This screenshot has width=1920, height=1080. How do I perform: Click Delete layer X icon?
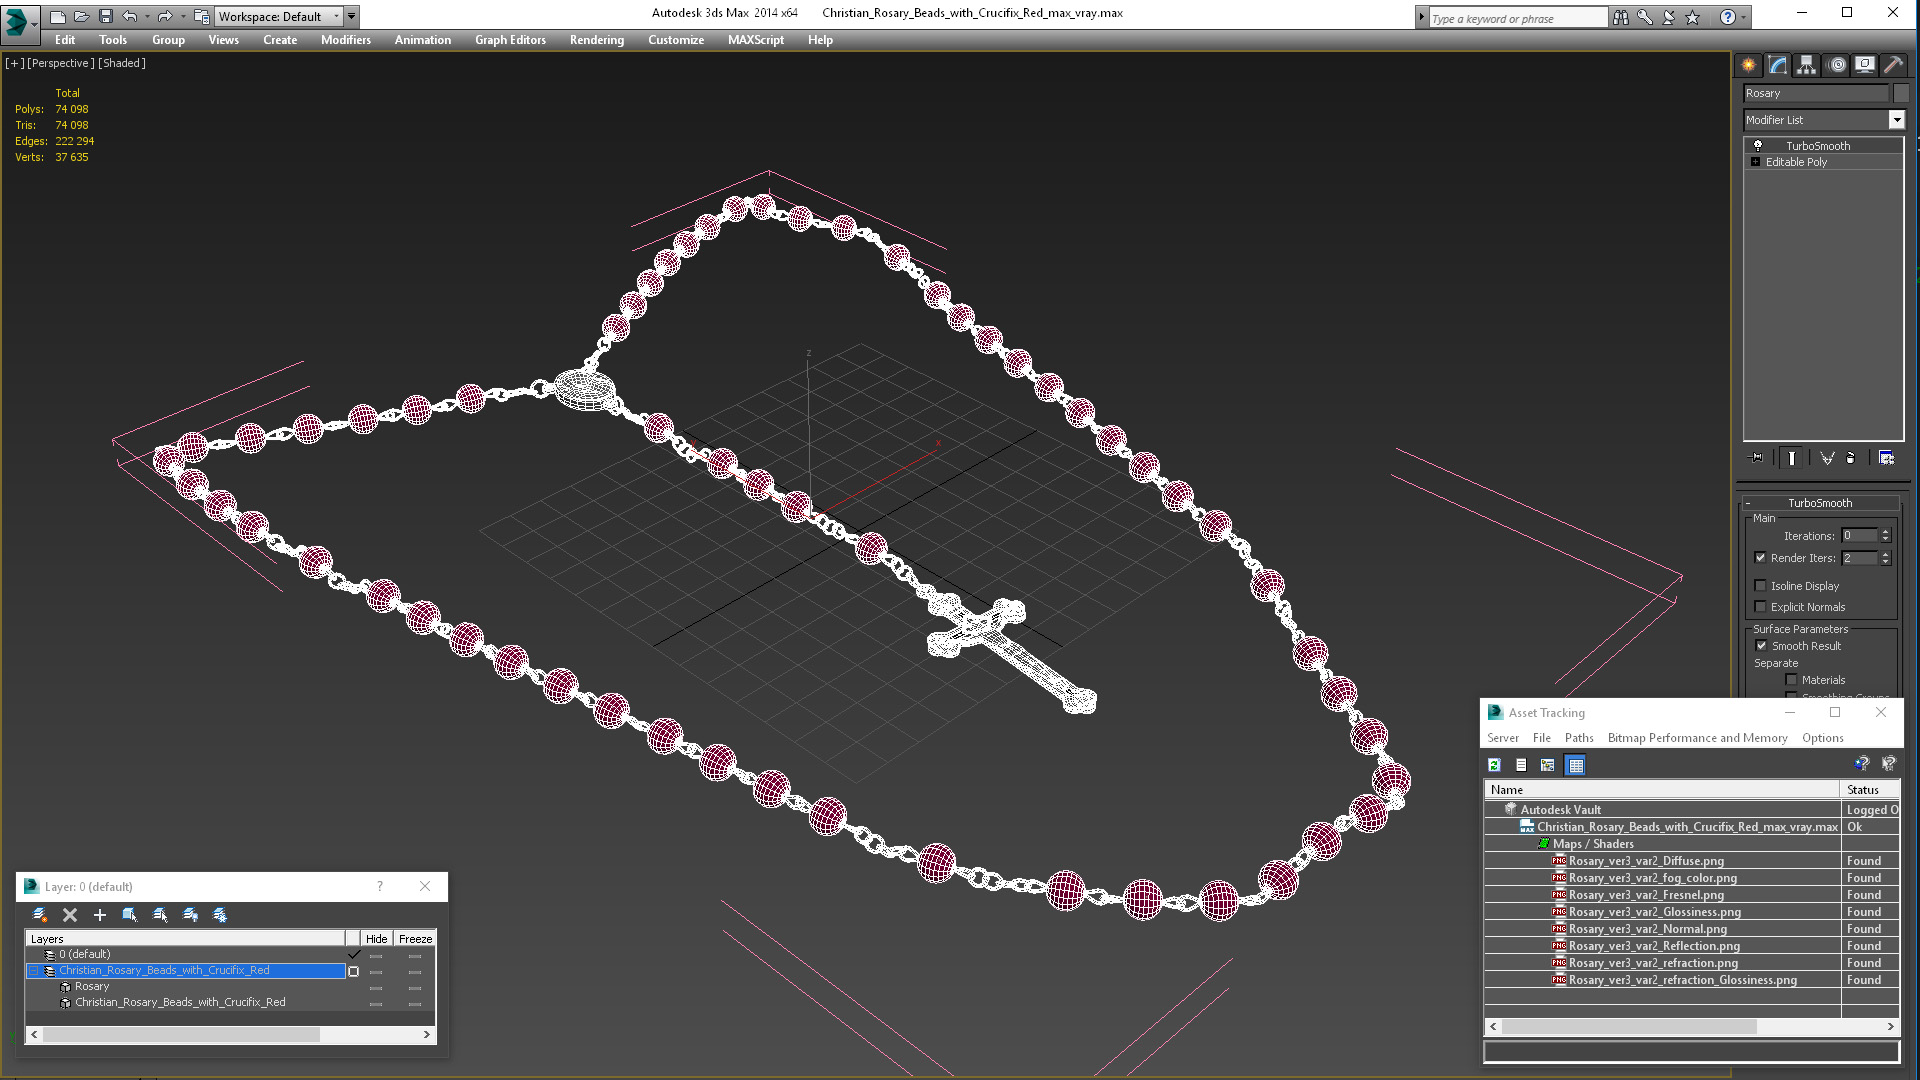click(70, 915)
